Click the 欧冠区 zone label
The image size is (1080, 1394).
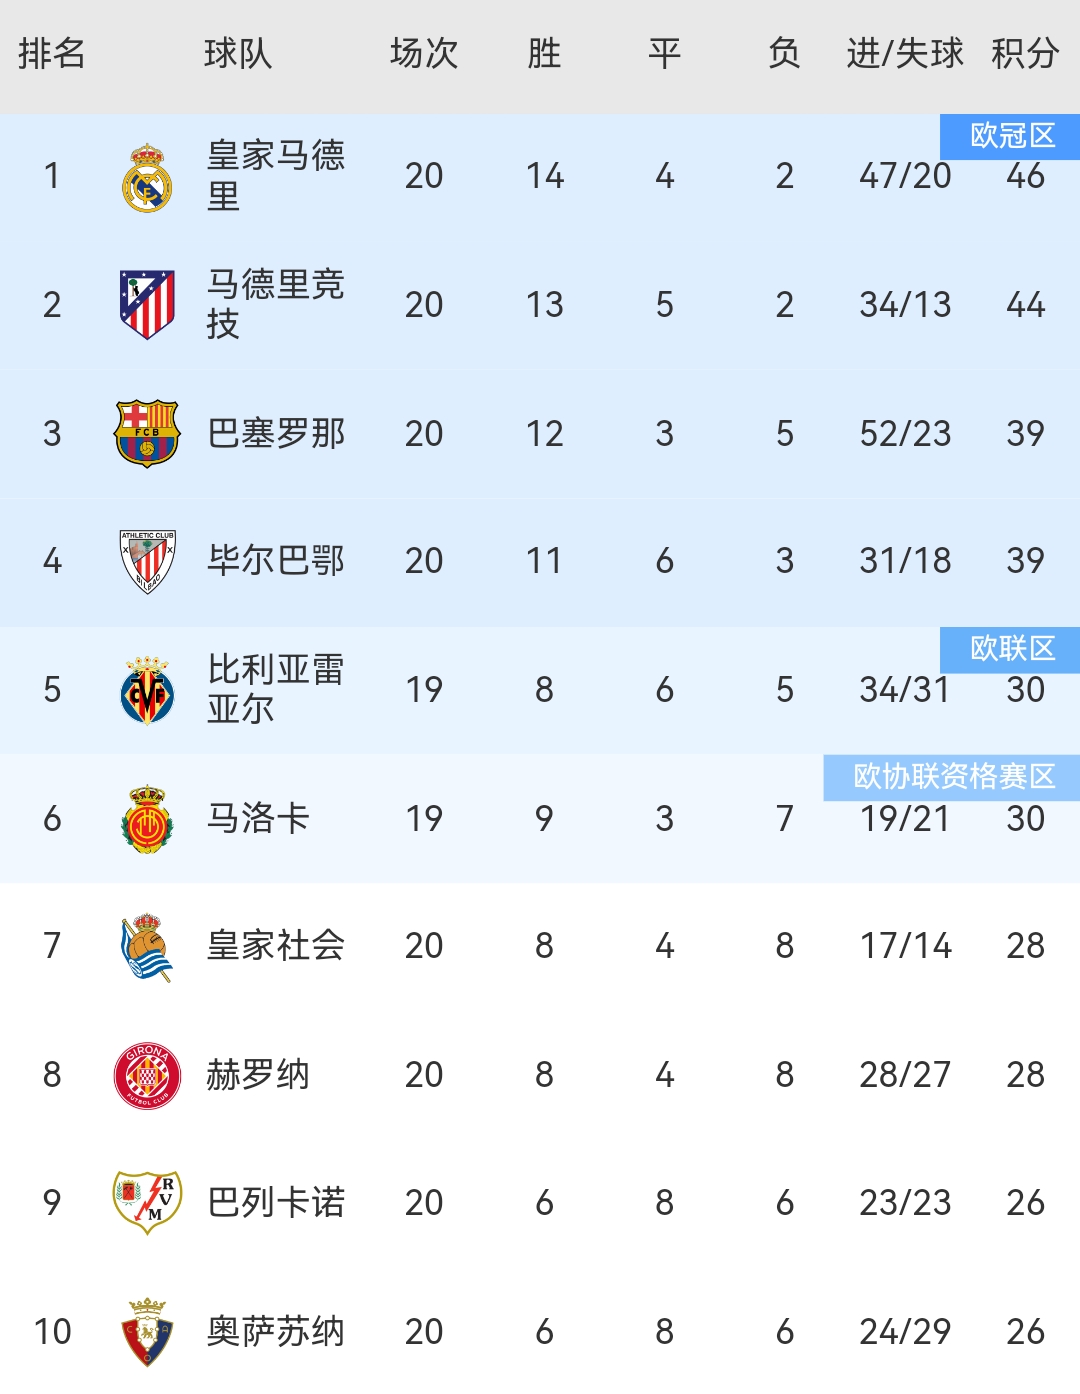pyautogui.click(x=1012, y=136)
